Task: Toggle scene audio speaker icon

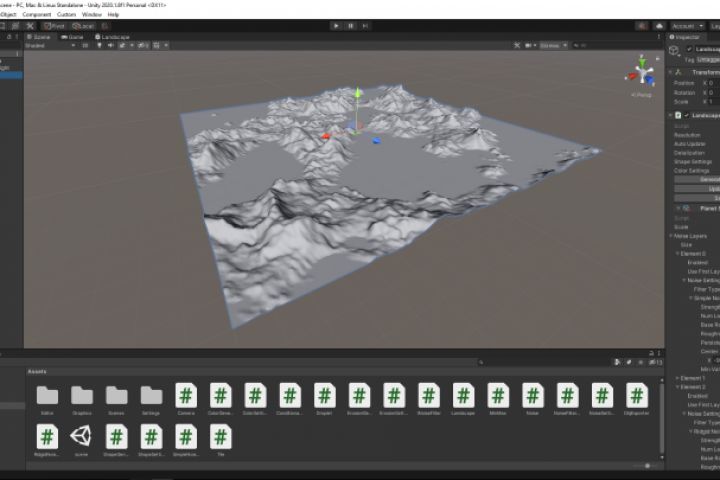Action: coord(110,45)
